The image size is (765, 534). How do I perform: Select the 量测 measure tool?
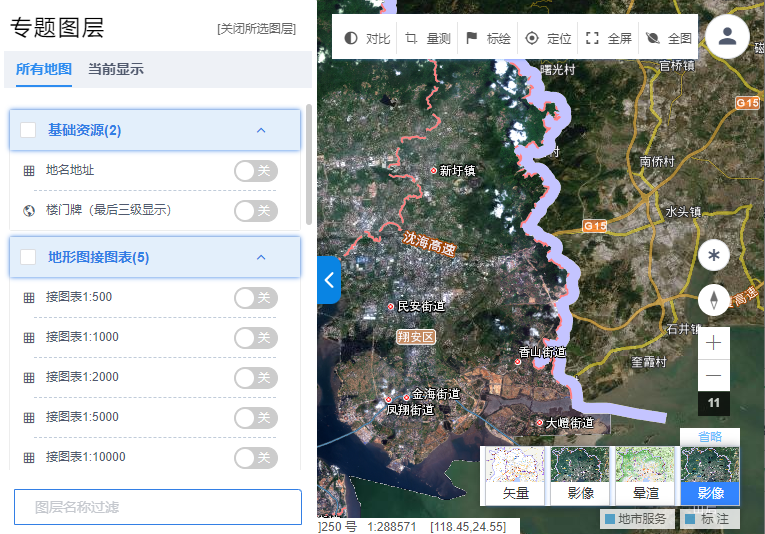coord(412,39)
